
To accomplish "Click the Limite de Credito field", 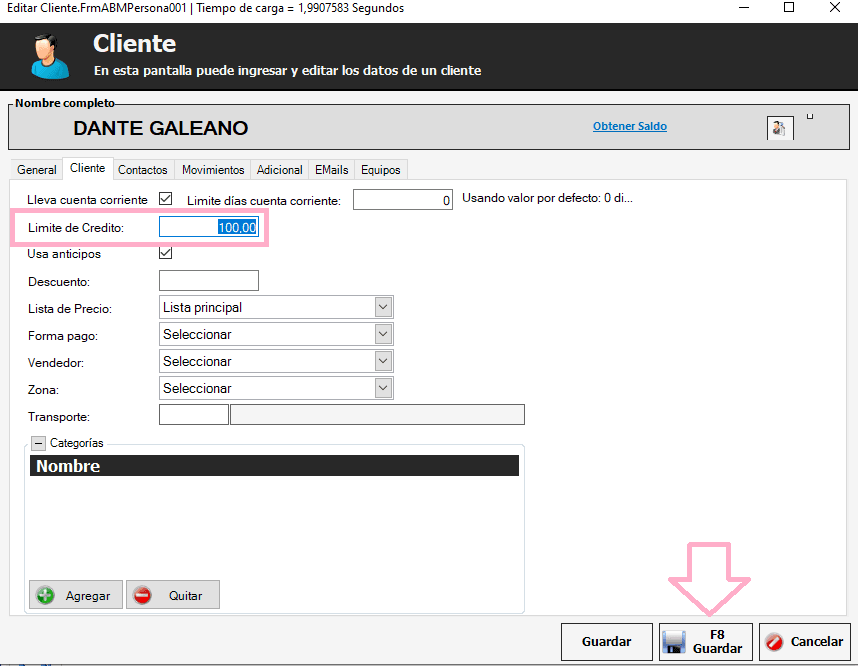I will click(x=208, y=228).
